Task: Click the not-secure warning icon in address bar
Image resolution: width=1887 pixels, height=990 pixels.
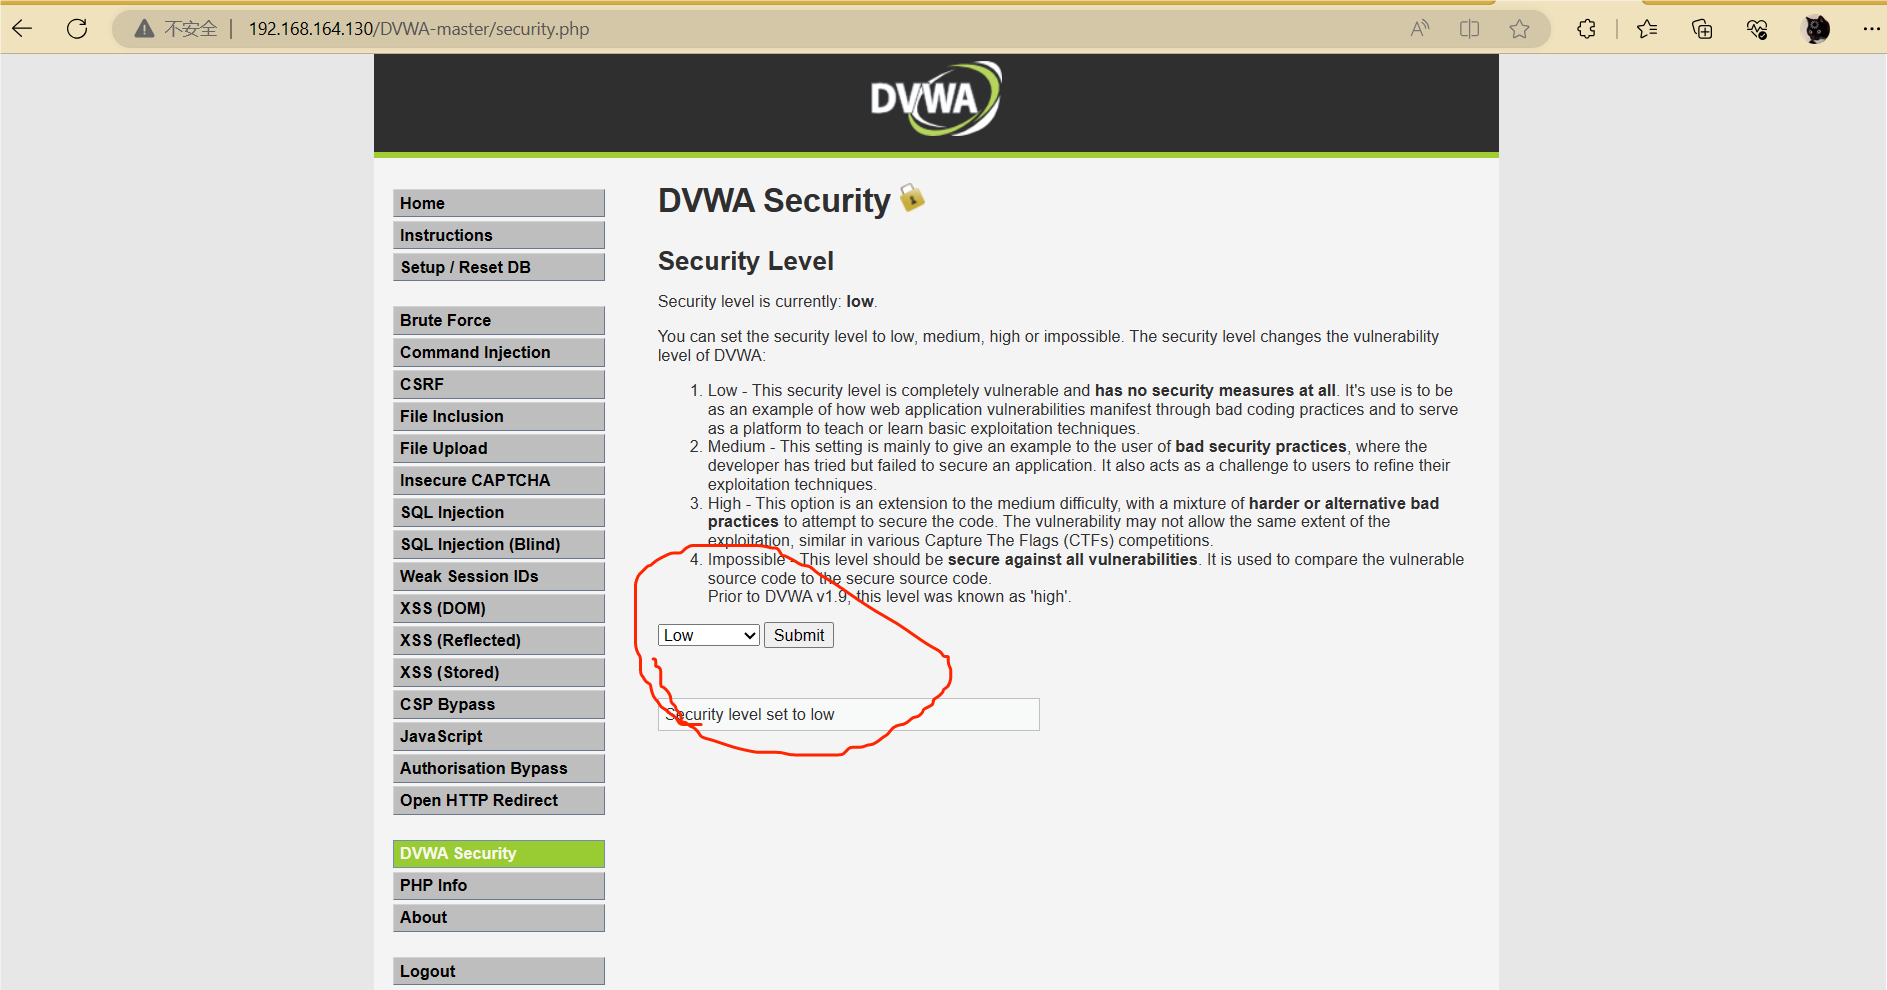Action: click(145, 29)
